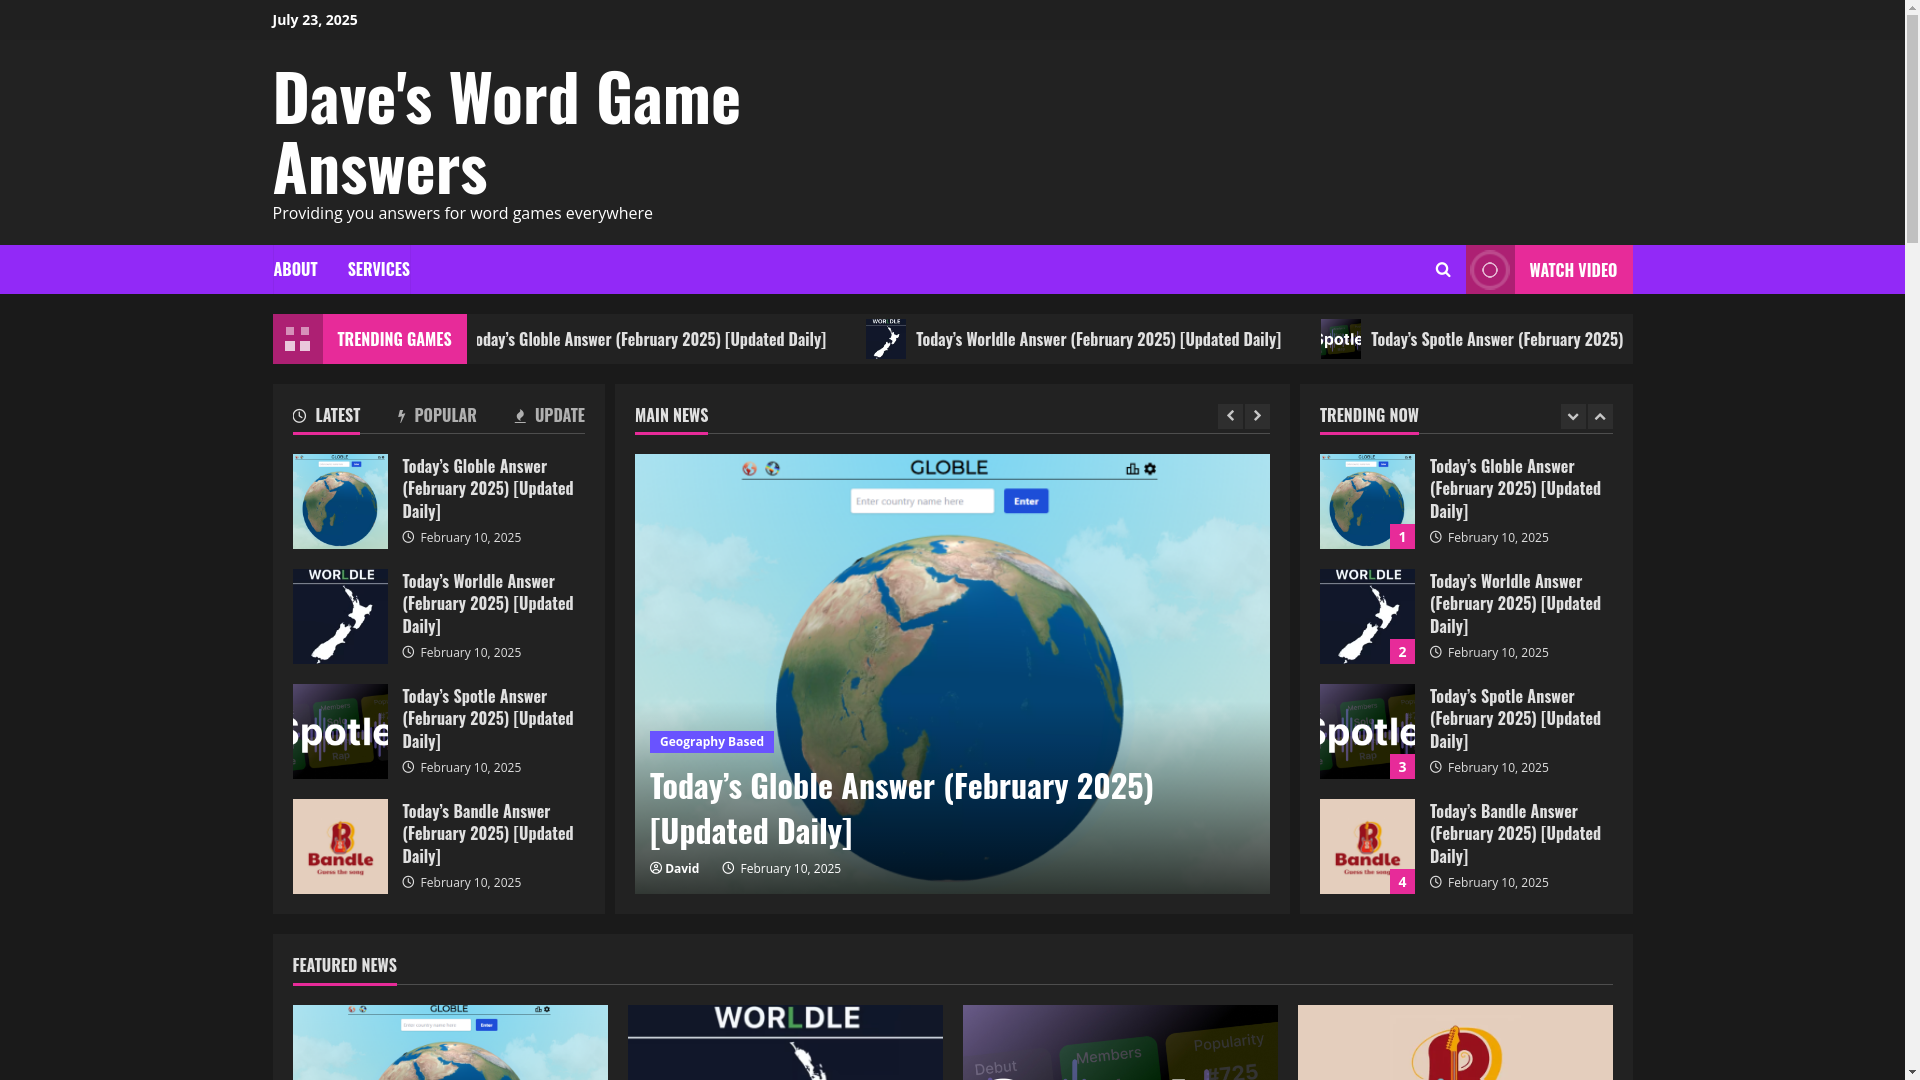Screen dimensions: 1920x1080
Task: Open Spotle Answer link in Latest list
Action: (488, 719)
